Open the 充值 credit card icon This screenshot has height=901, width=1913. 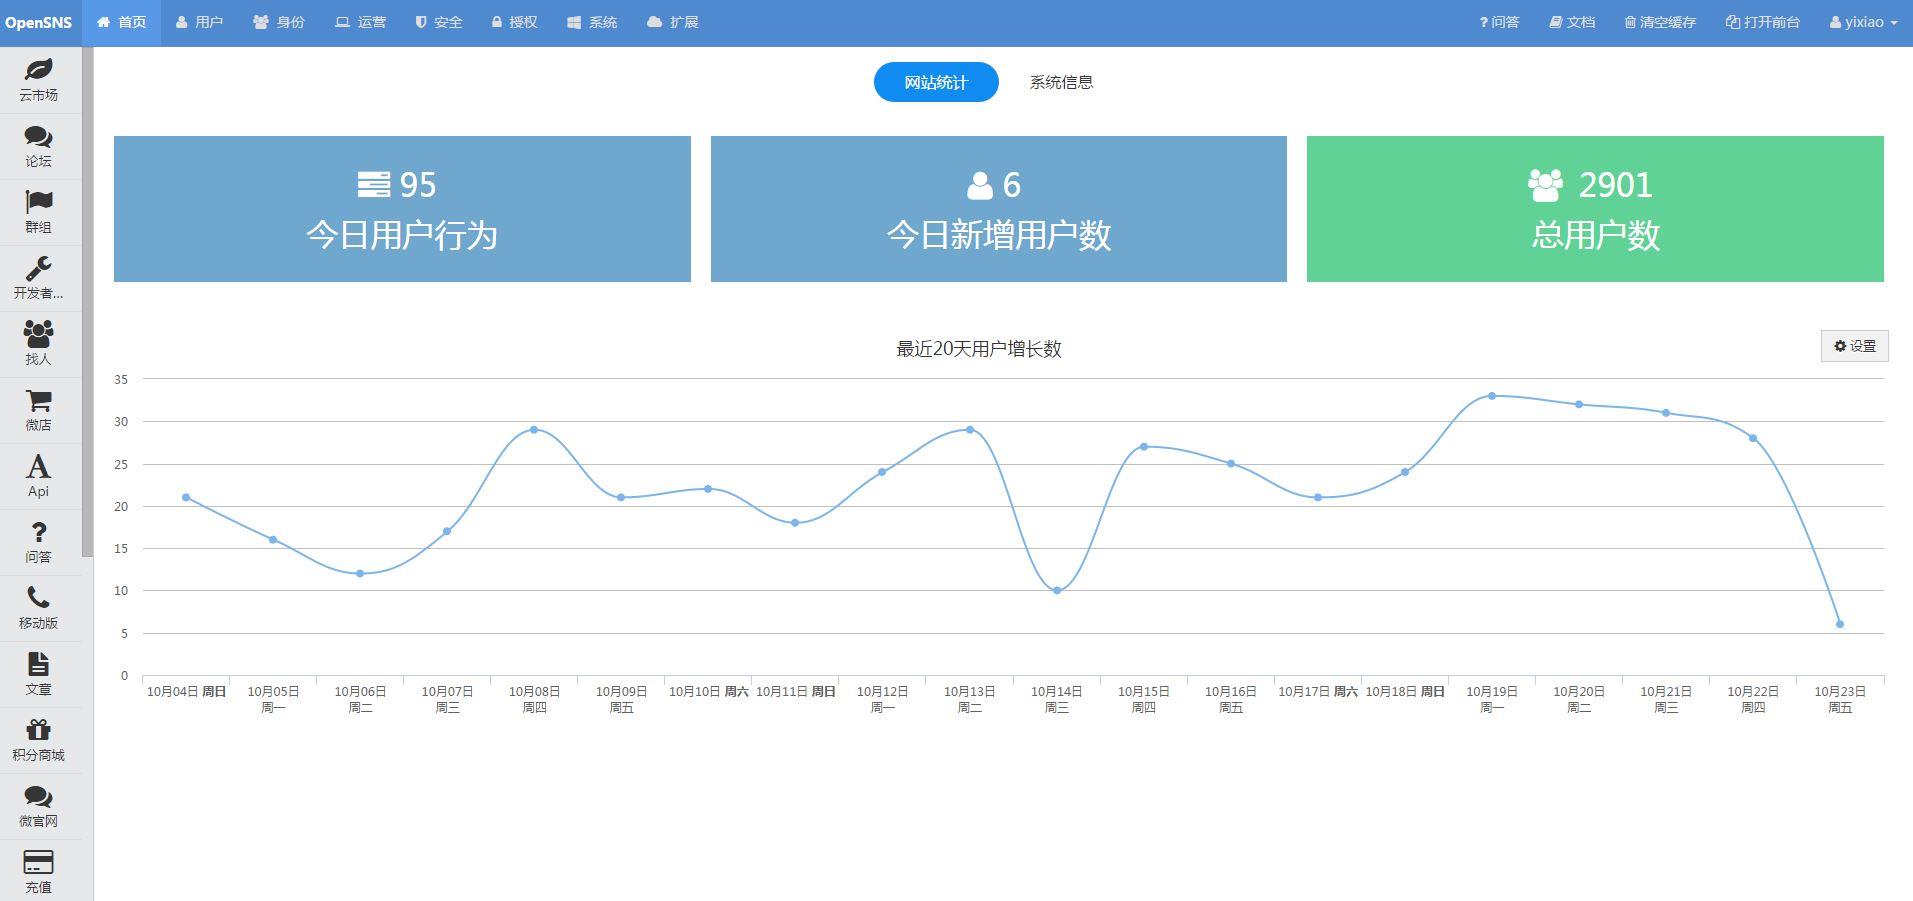(x=38, y=863)
